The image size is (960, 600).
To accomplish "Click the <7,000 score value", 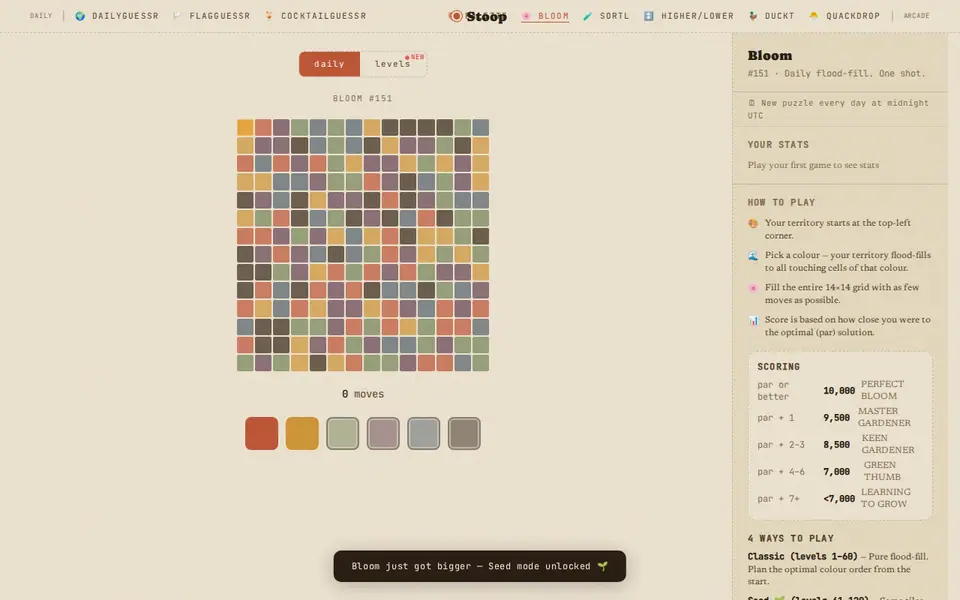I will point(839,498).
